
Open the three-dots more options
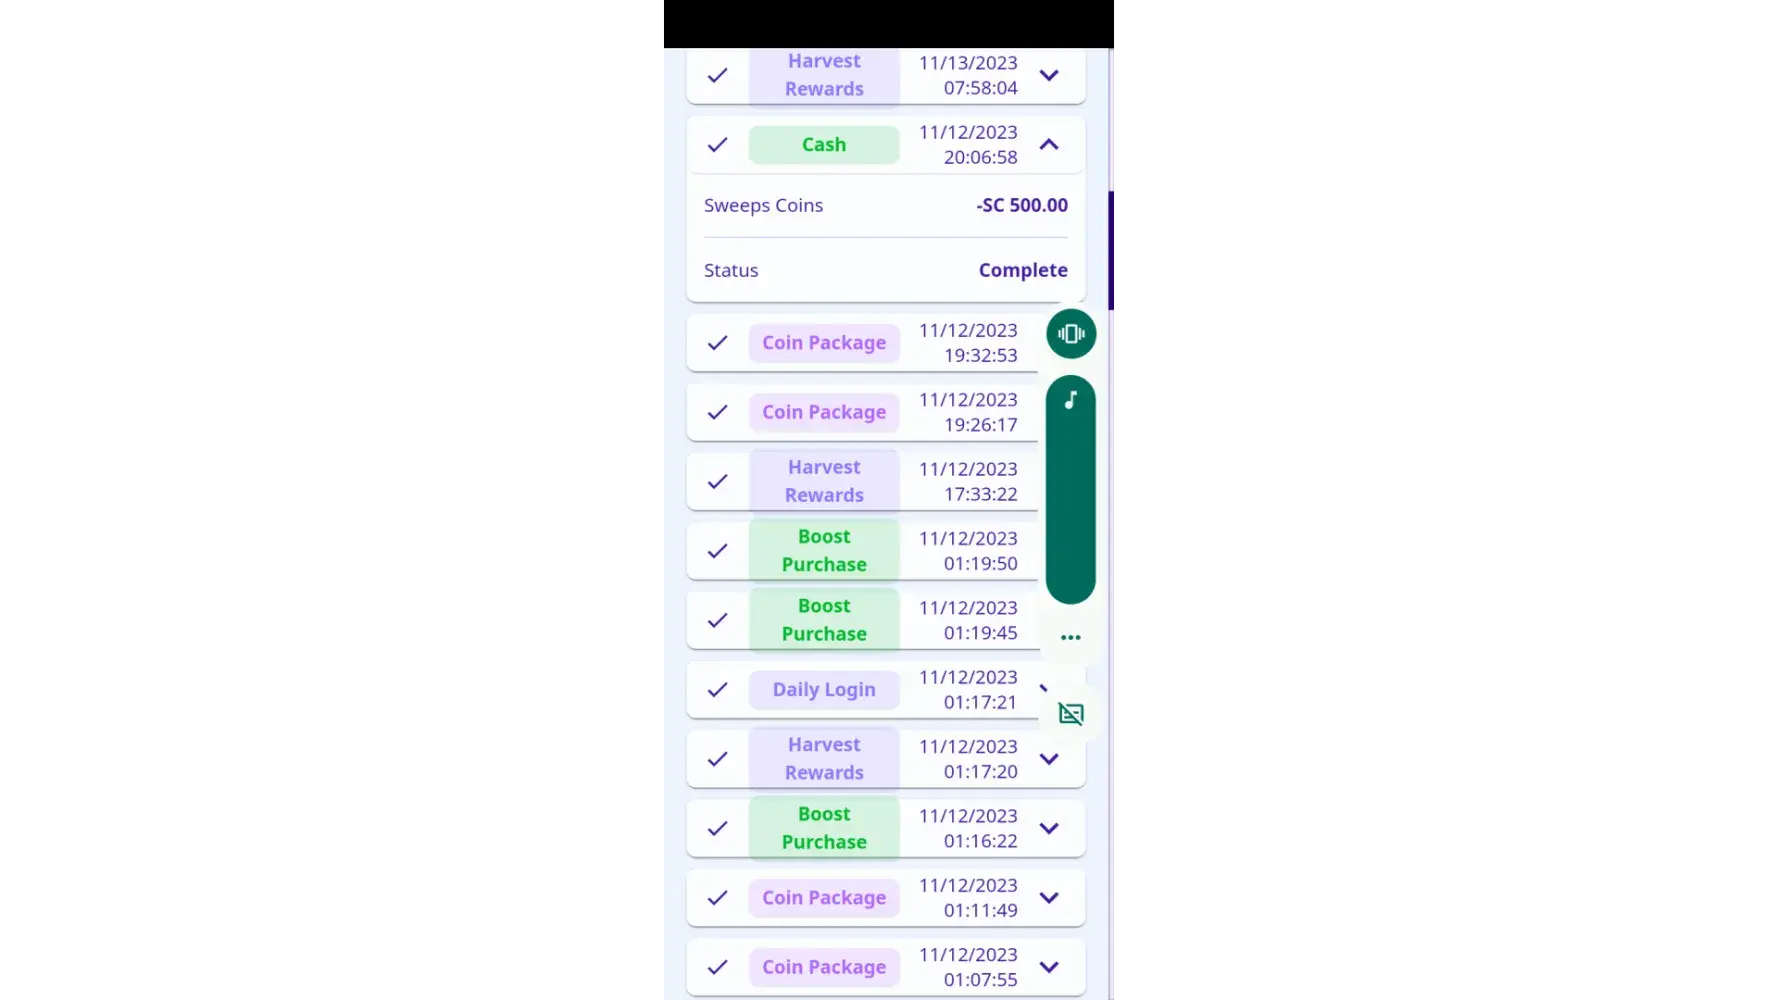[x=1071, y=637]
